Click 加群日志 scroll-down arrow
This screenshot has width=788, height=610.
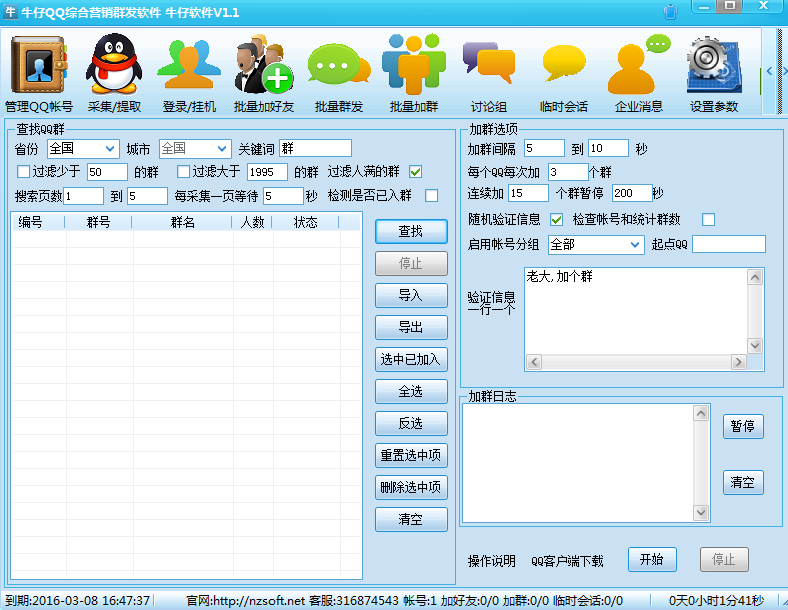[701, 513]
